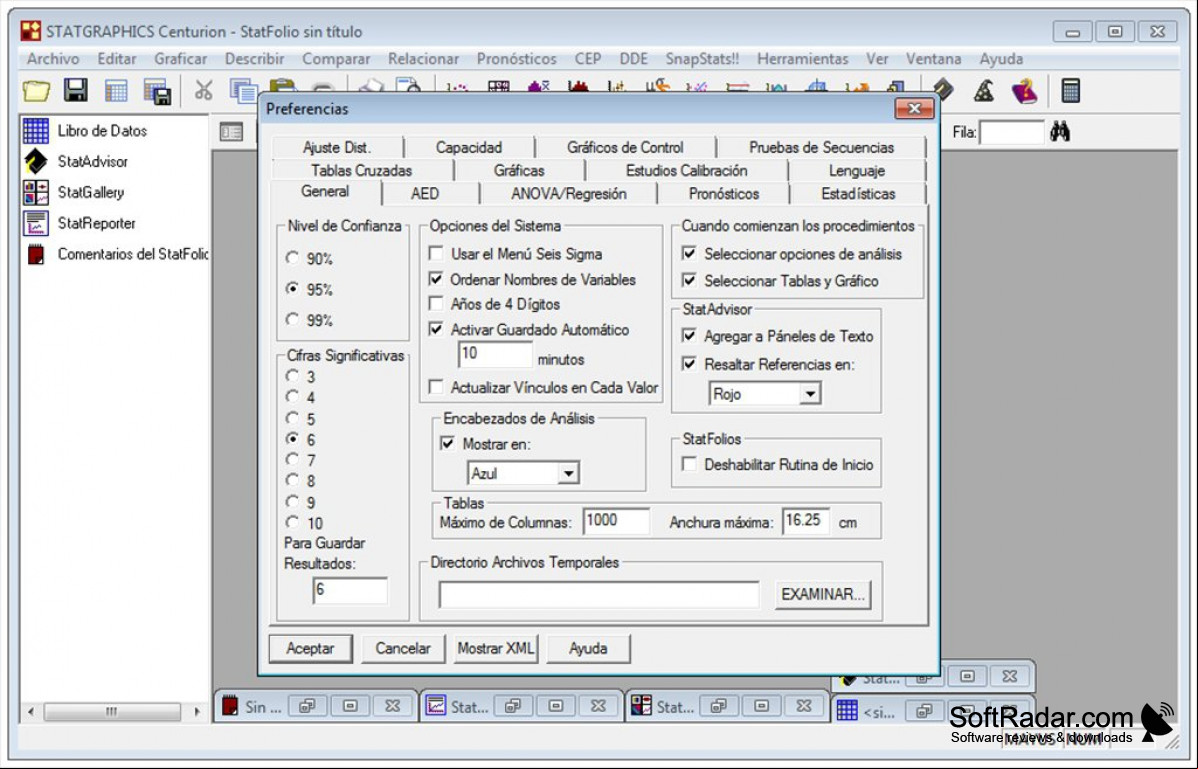Enable 'Deshabilitar Rutina de Inicio' checkbox
The image size is (1198, 769).
pos(689,464)
